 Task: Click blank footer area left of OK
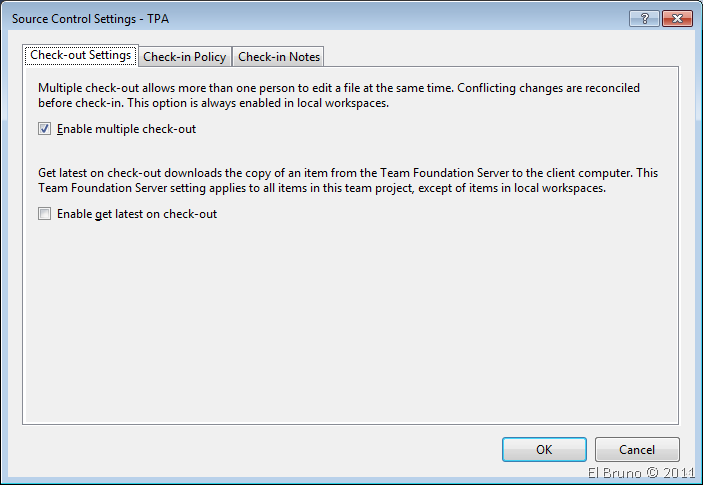(x=250, y=450)
